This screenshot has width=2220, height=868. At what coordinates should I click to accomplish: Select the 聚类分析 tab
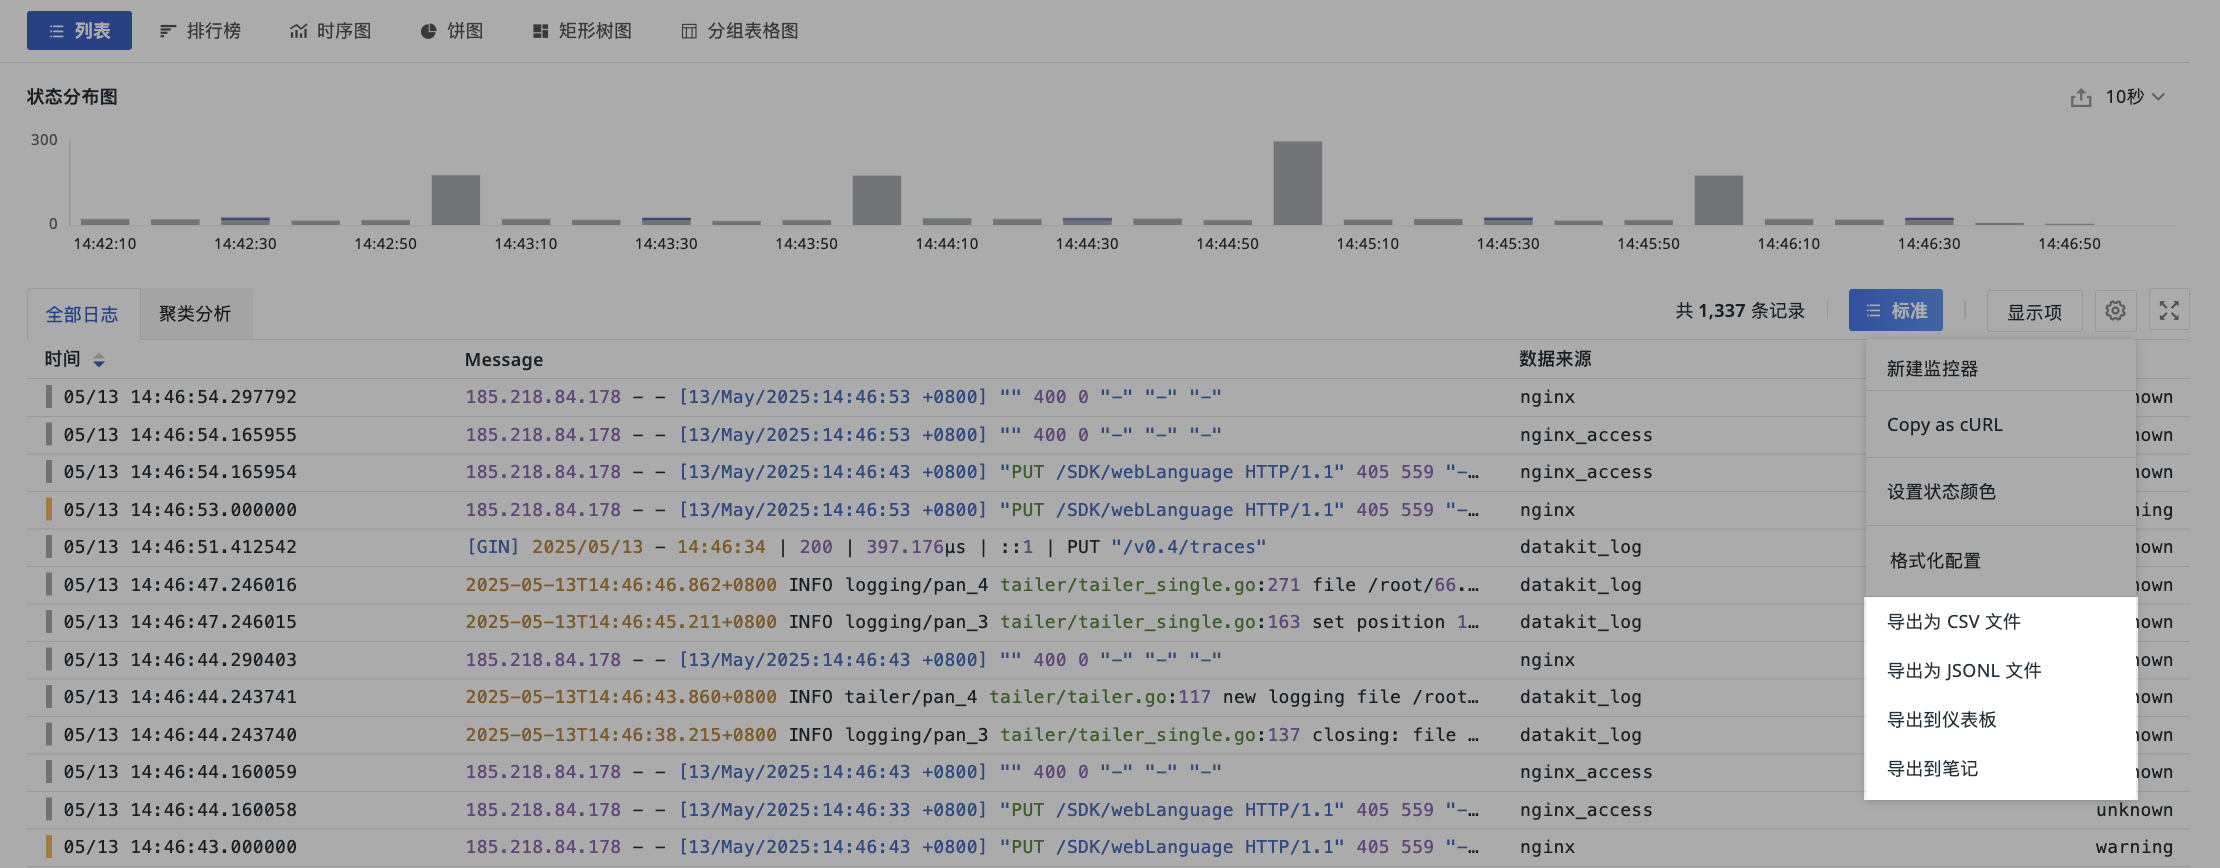(x=195, y=314)
